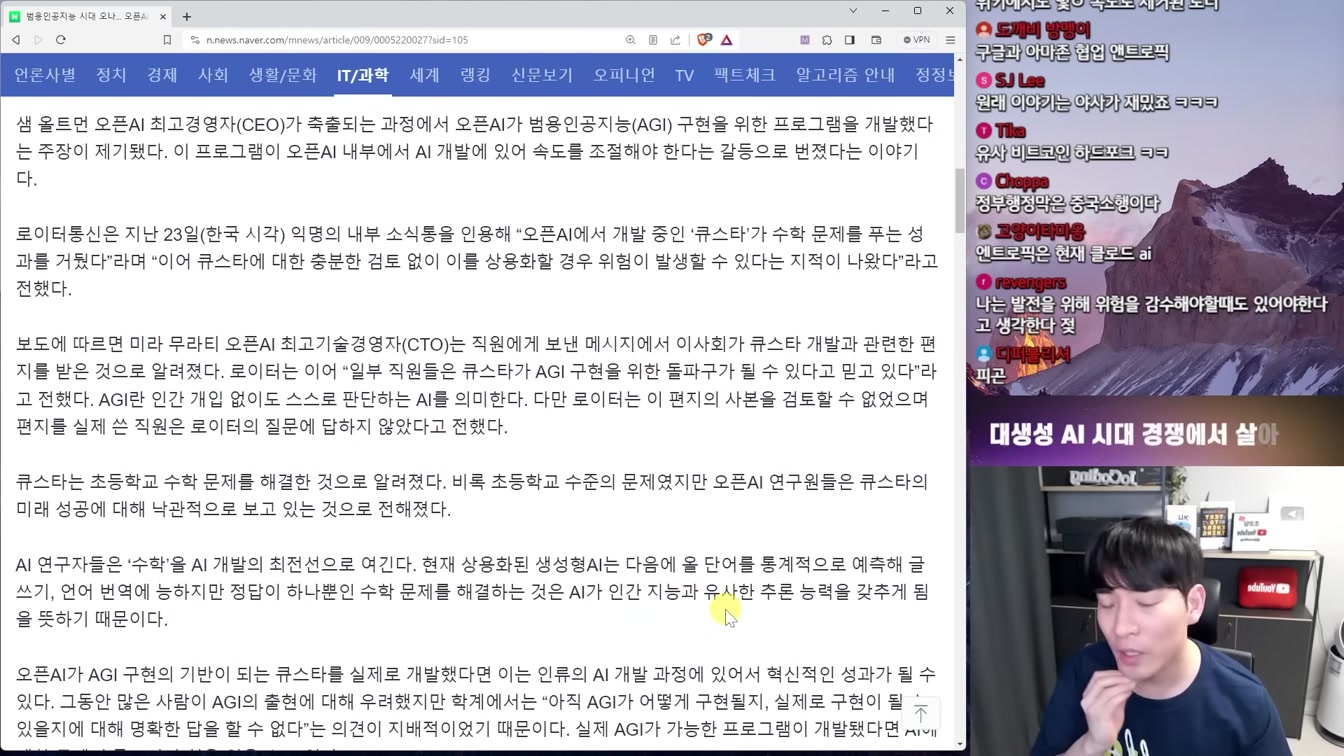Click chat message 엔트로픽은 현재 클로드 ai
Image resolution: width=1344 pixels, height=756 pixels.
pos(1063,254)
